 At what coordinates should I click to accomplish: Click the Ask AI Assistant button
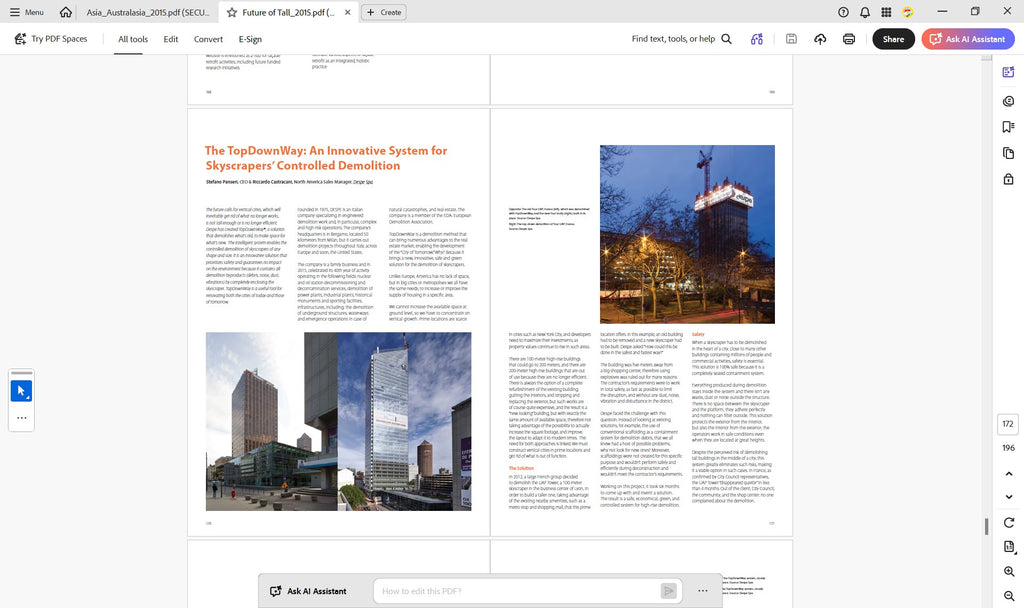[x=968, y=39]
